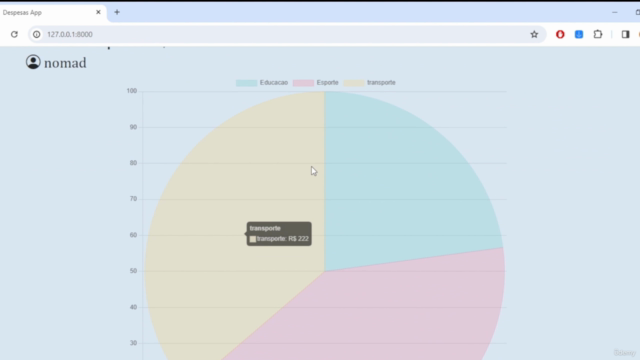Open the blue extension icon in toolbar
The width and height of the screenshot is (640, 360).
[579, 34]
